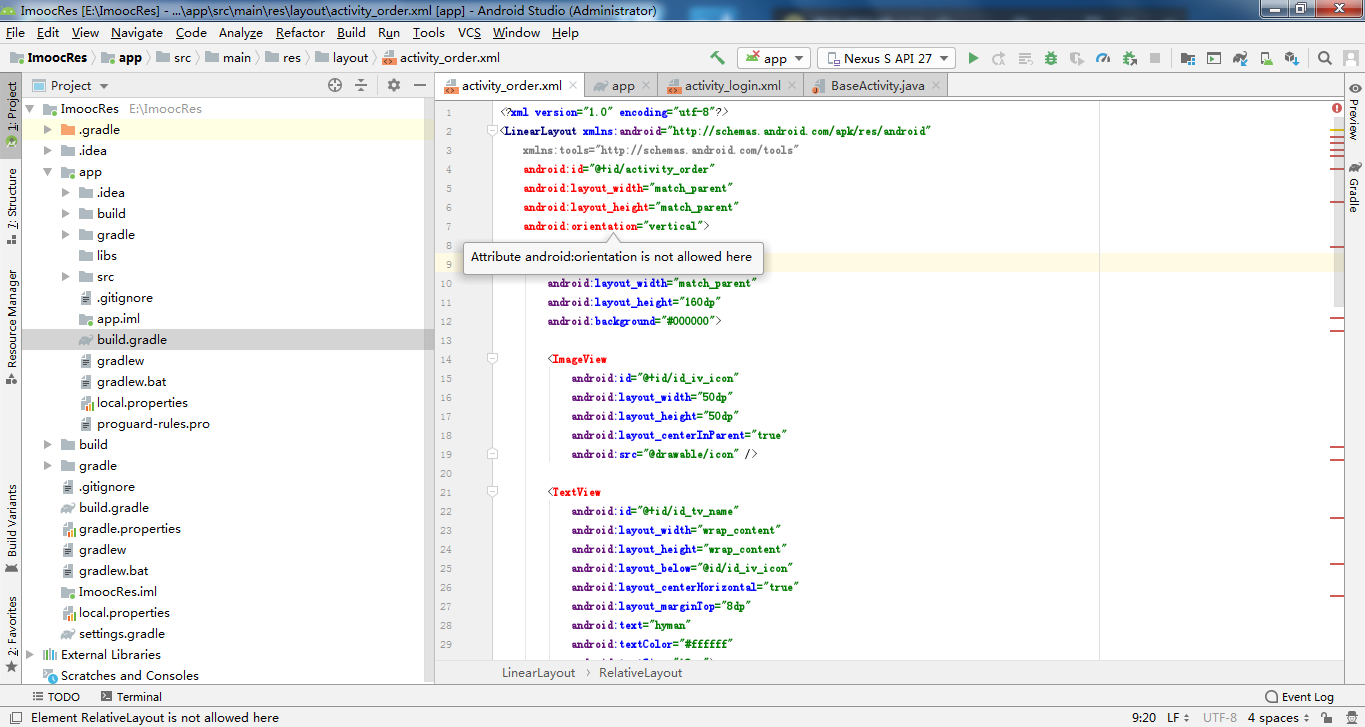Start debugging with the green bug icon
The width and height of the screenshot is (1365, 727).
coord(1051,58)
